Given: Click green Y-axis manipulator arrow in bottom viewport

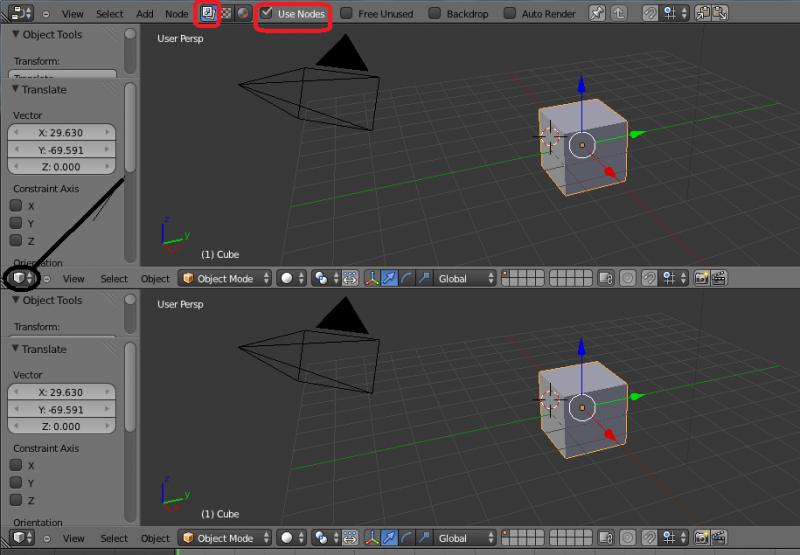Looking at the screenshot, I should (x=637, y=396).
